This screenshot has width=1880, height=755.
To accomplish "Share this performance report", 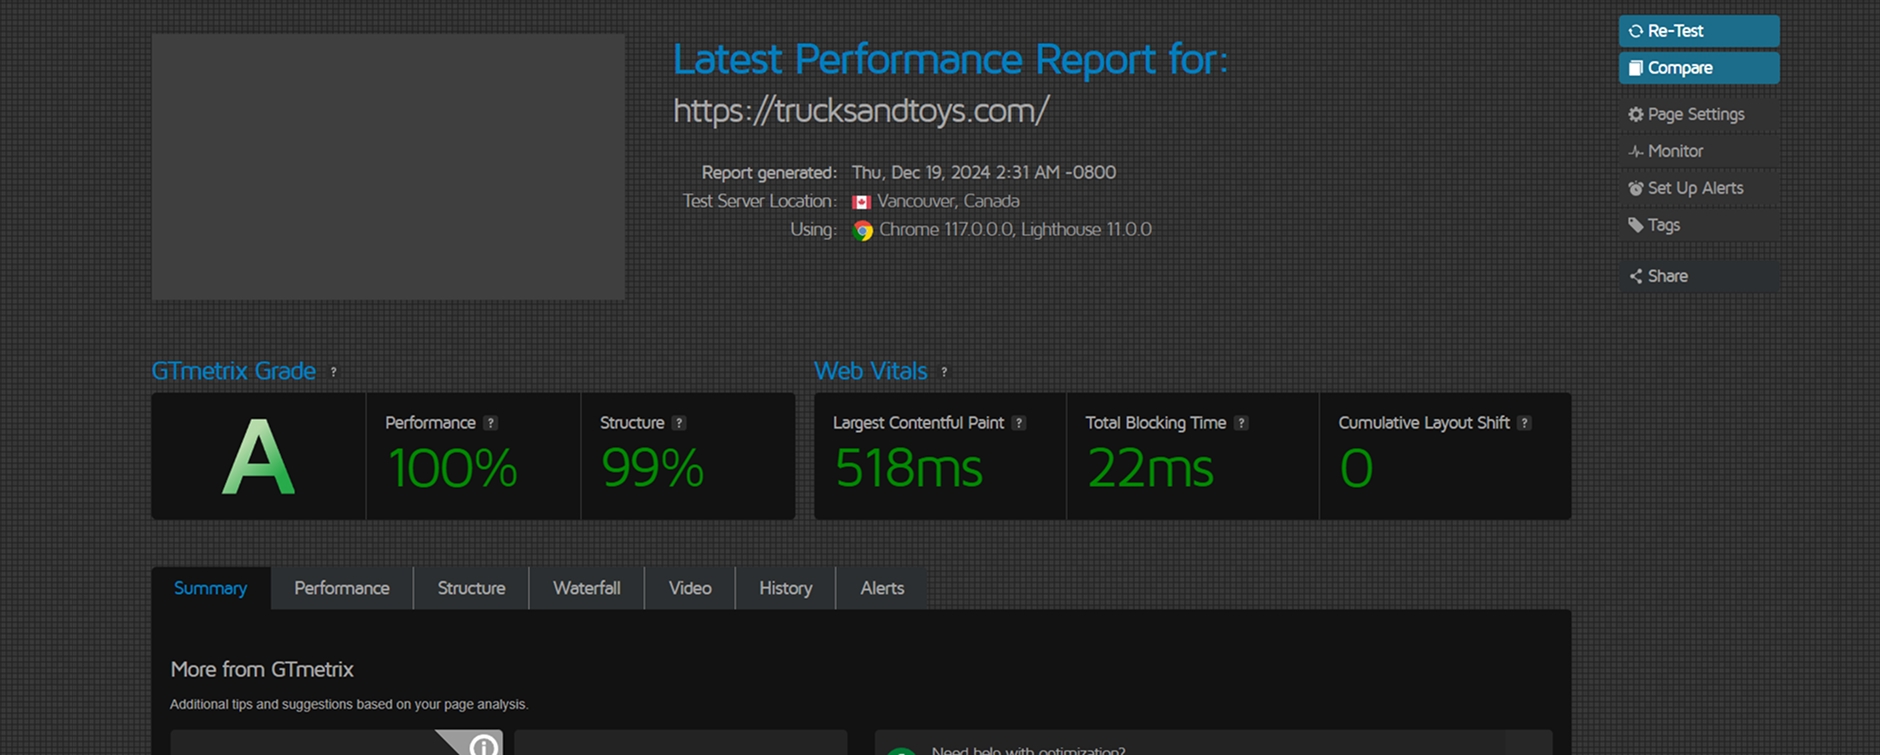I will pos(1666,276).
